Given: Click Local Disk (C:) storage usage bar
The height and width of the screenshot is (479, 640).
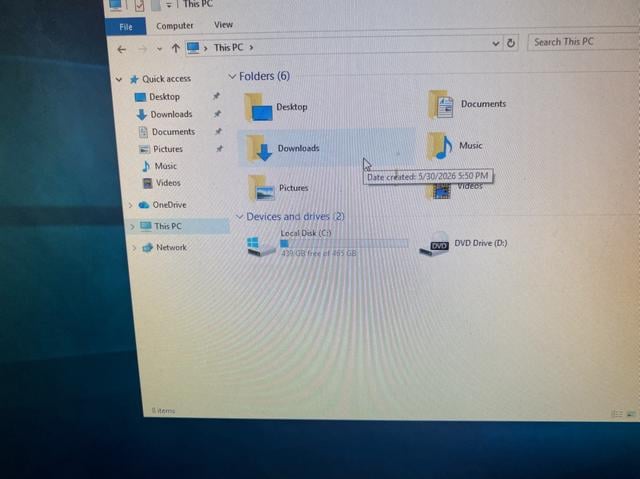Looking at the screenshot, I should [344, 244].
